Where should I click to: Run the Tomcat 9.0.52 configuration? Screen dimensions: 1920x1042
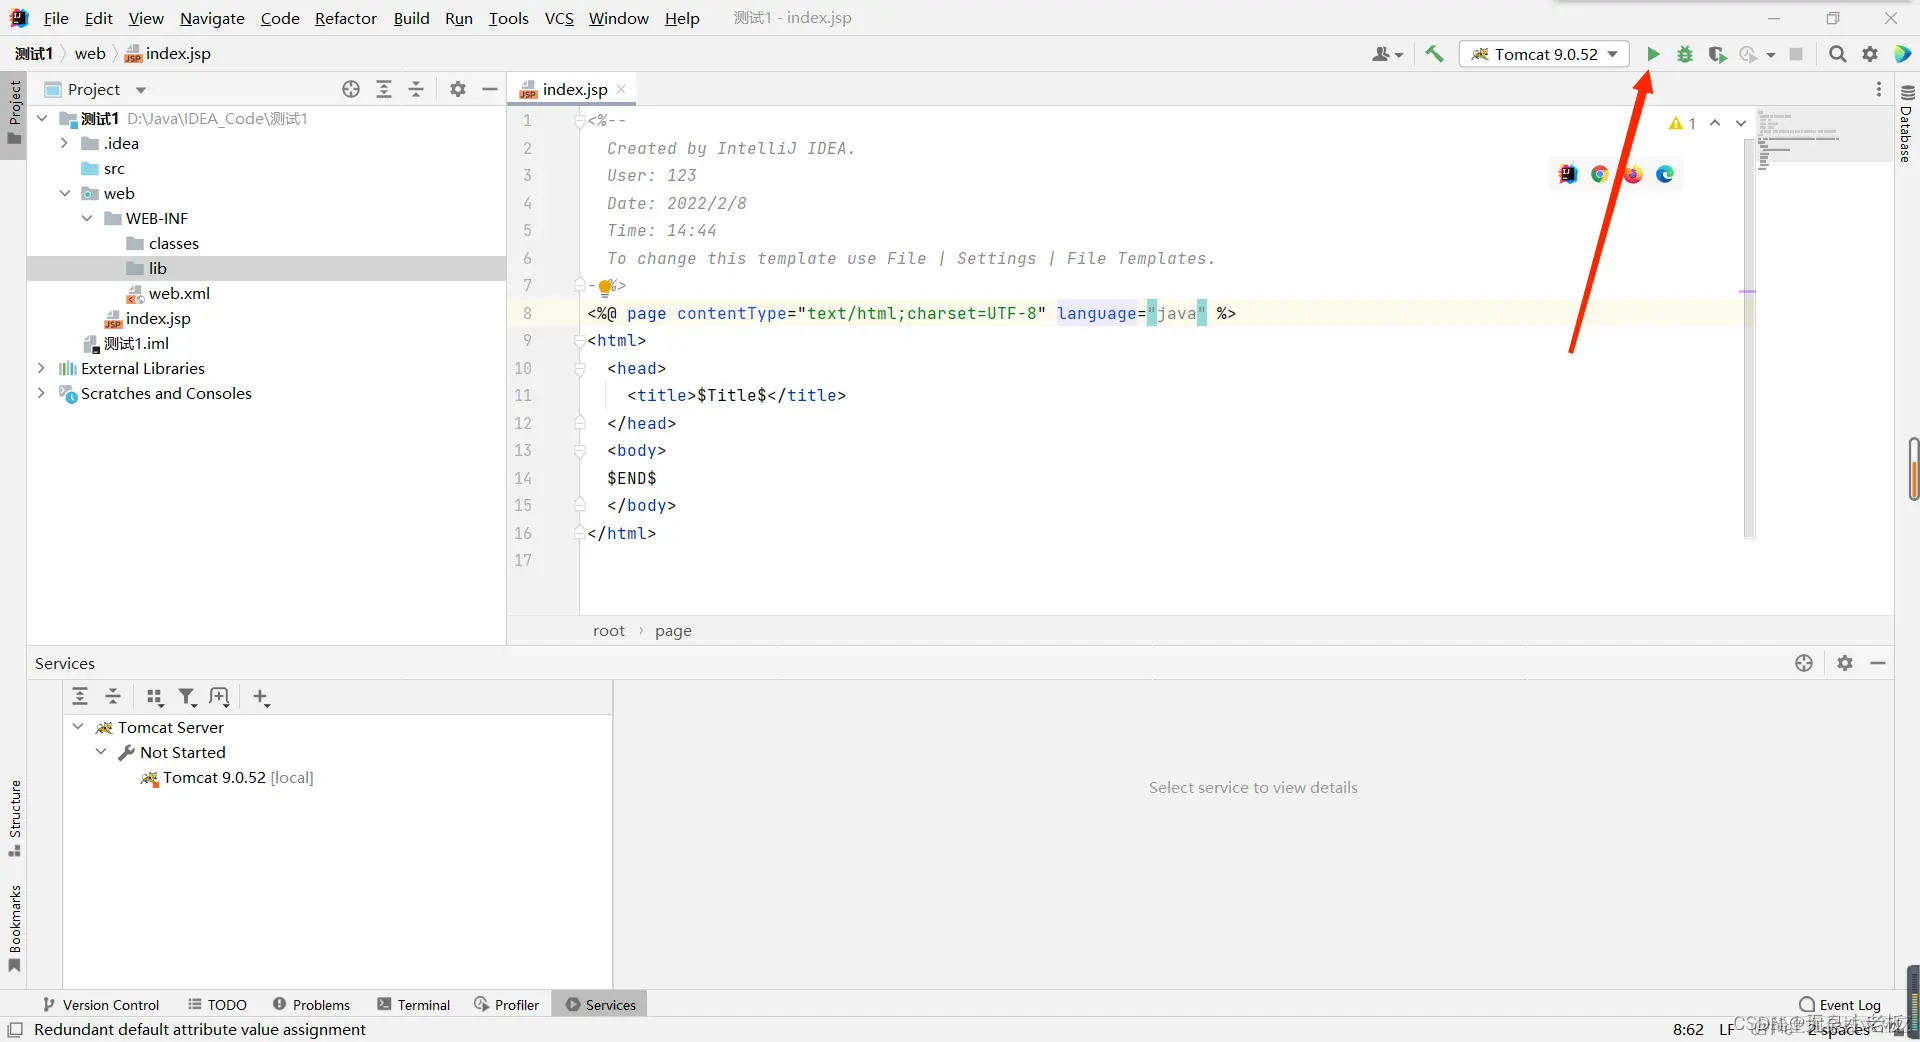pos(1653,54)
